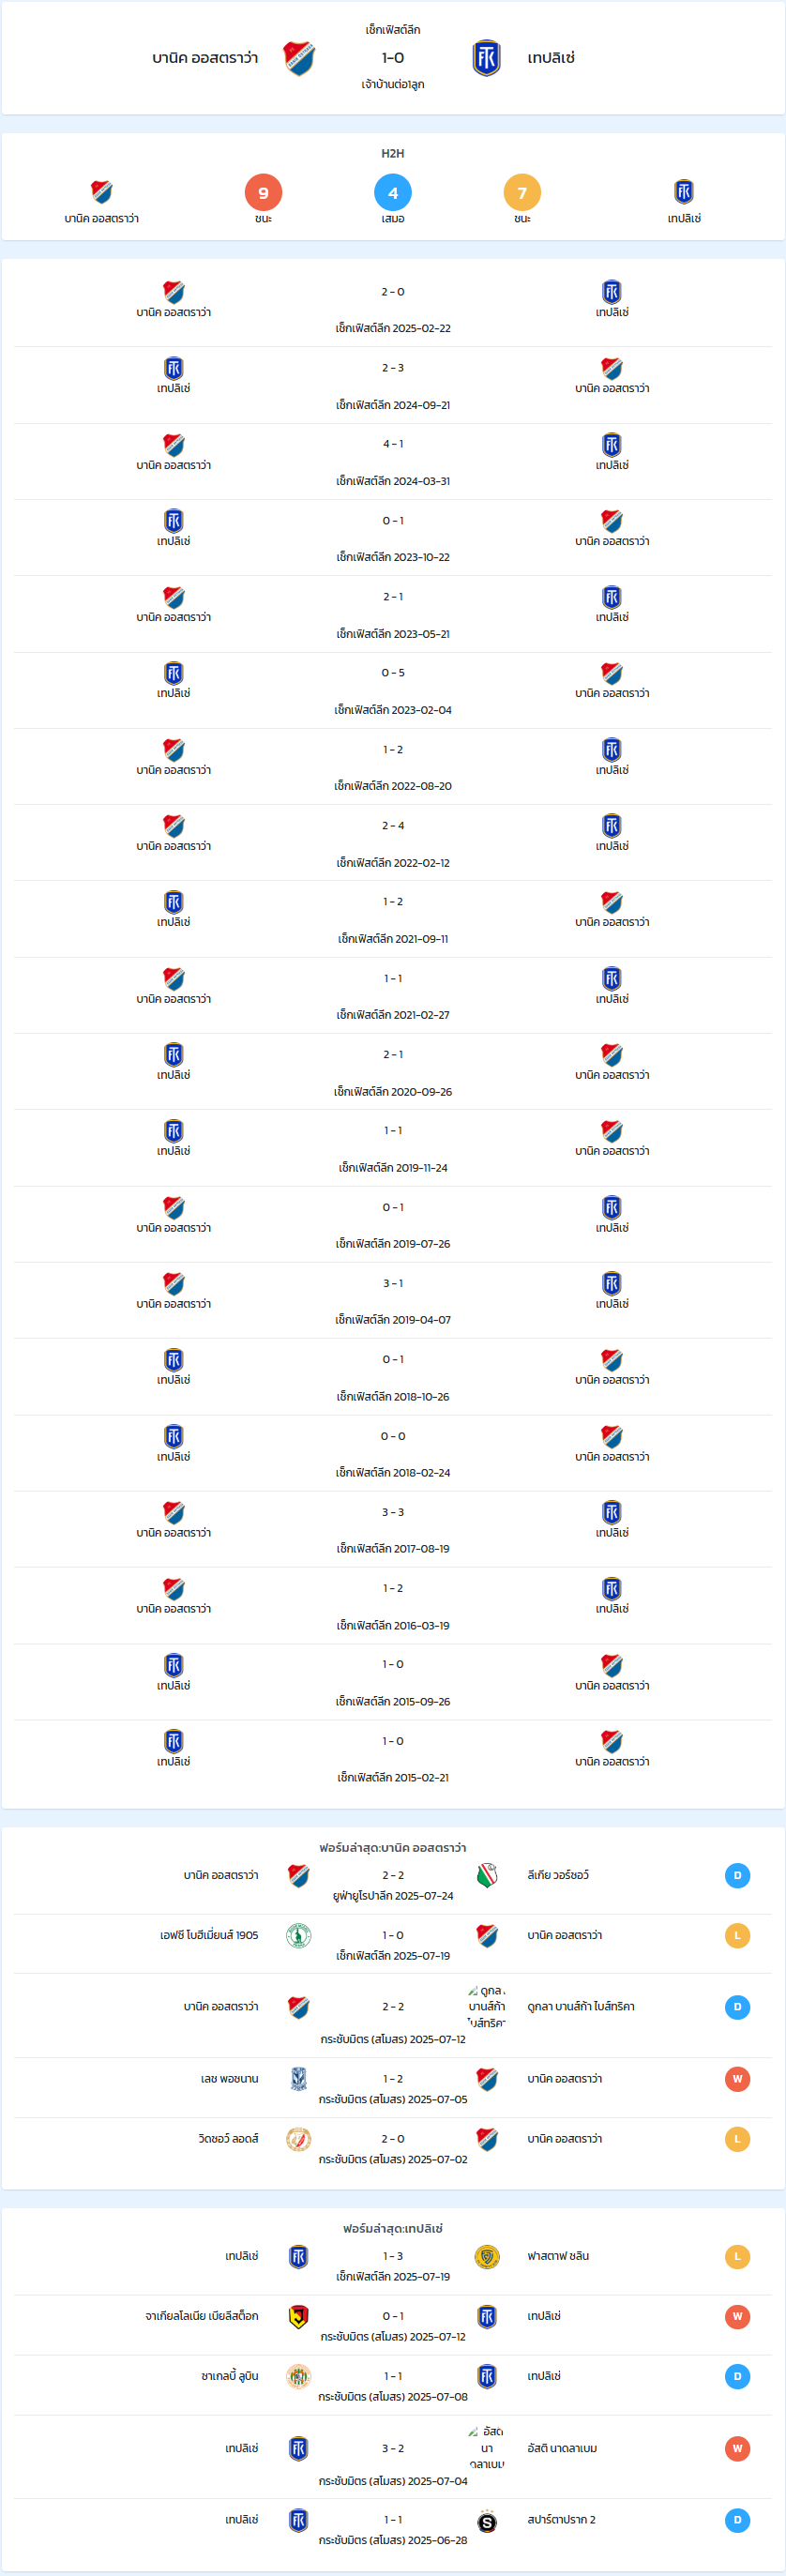Click the red 9 wins circle

tap(263, 193)
